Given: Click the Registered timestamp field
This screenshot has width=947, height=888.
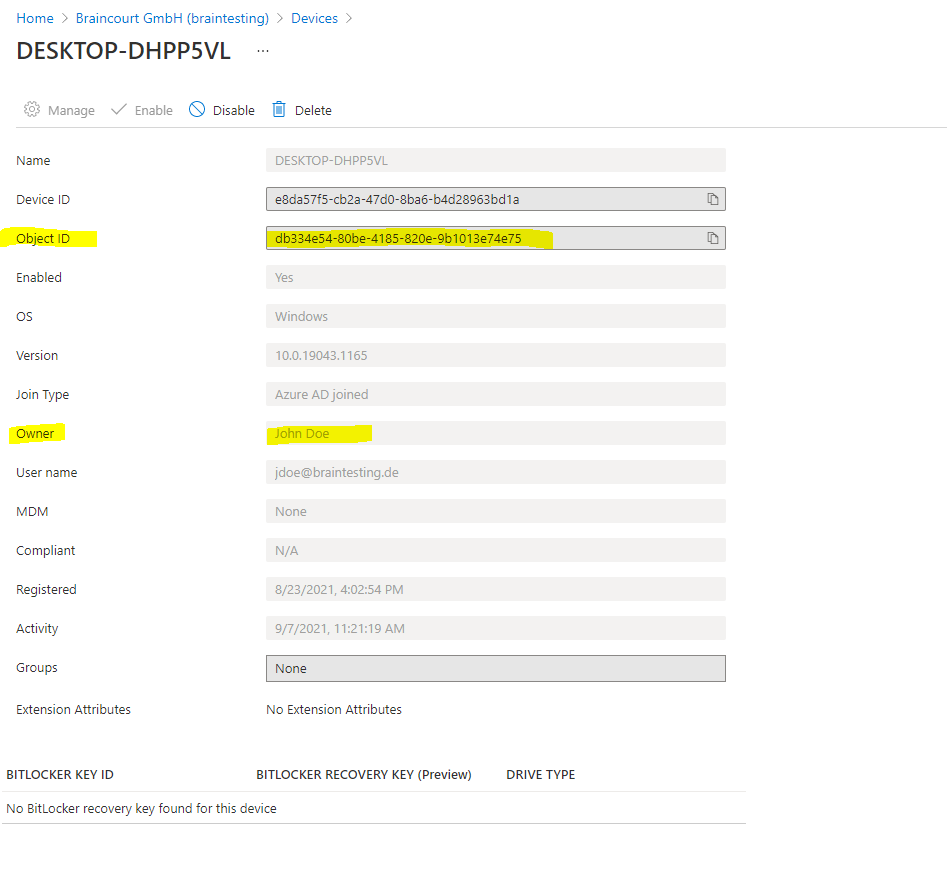Looking at the screenshot, I should click(495, 589).
